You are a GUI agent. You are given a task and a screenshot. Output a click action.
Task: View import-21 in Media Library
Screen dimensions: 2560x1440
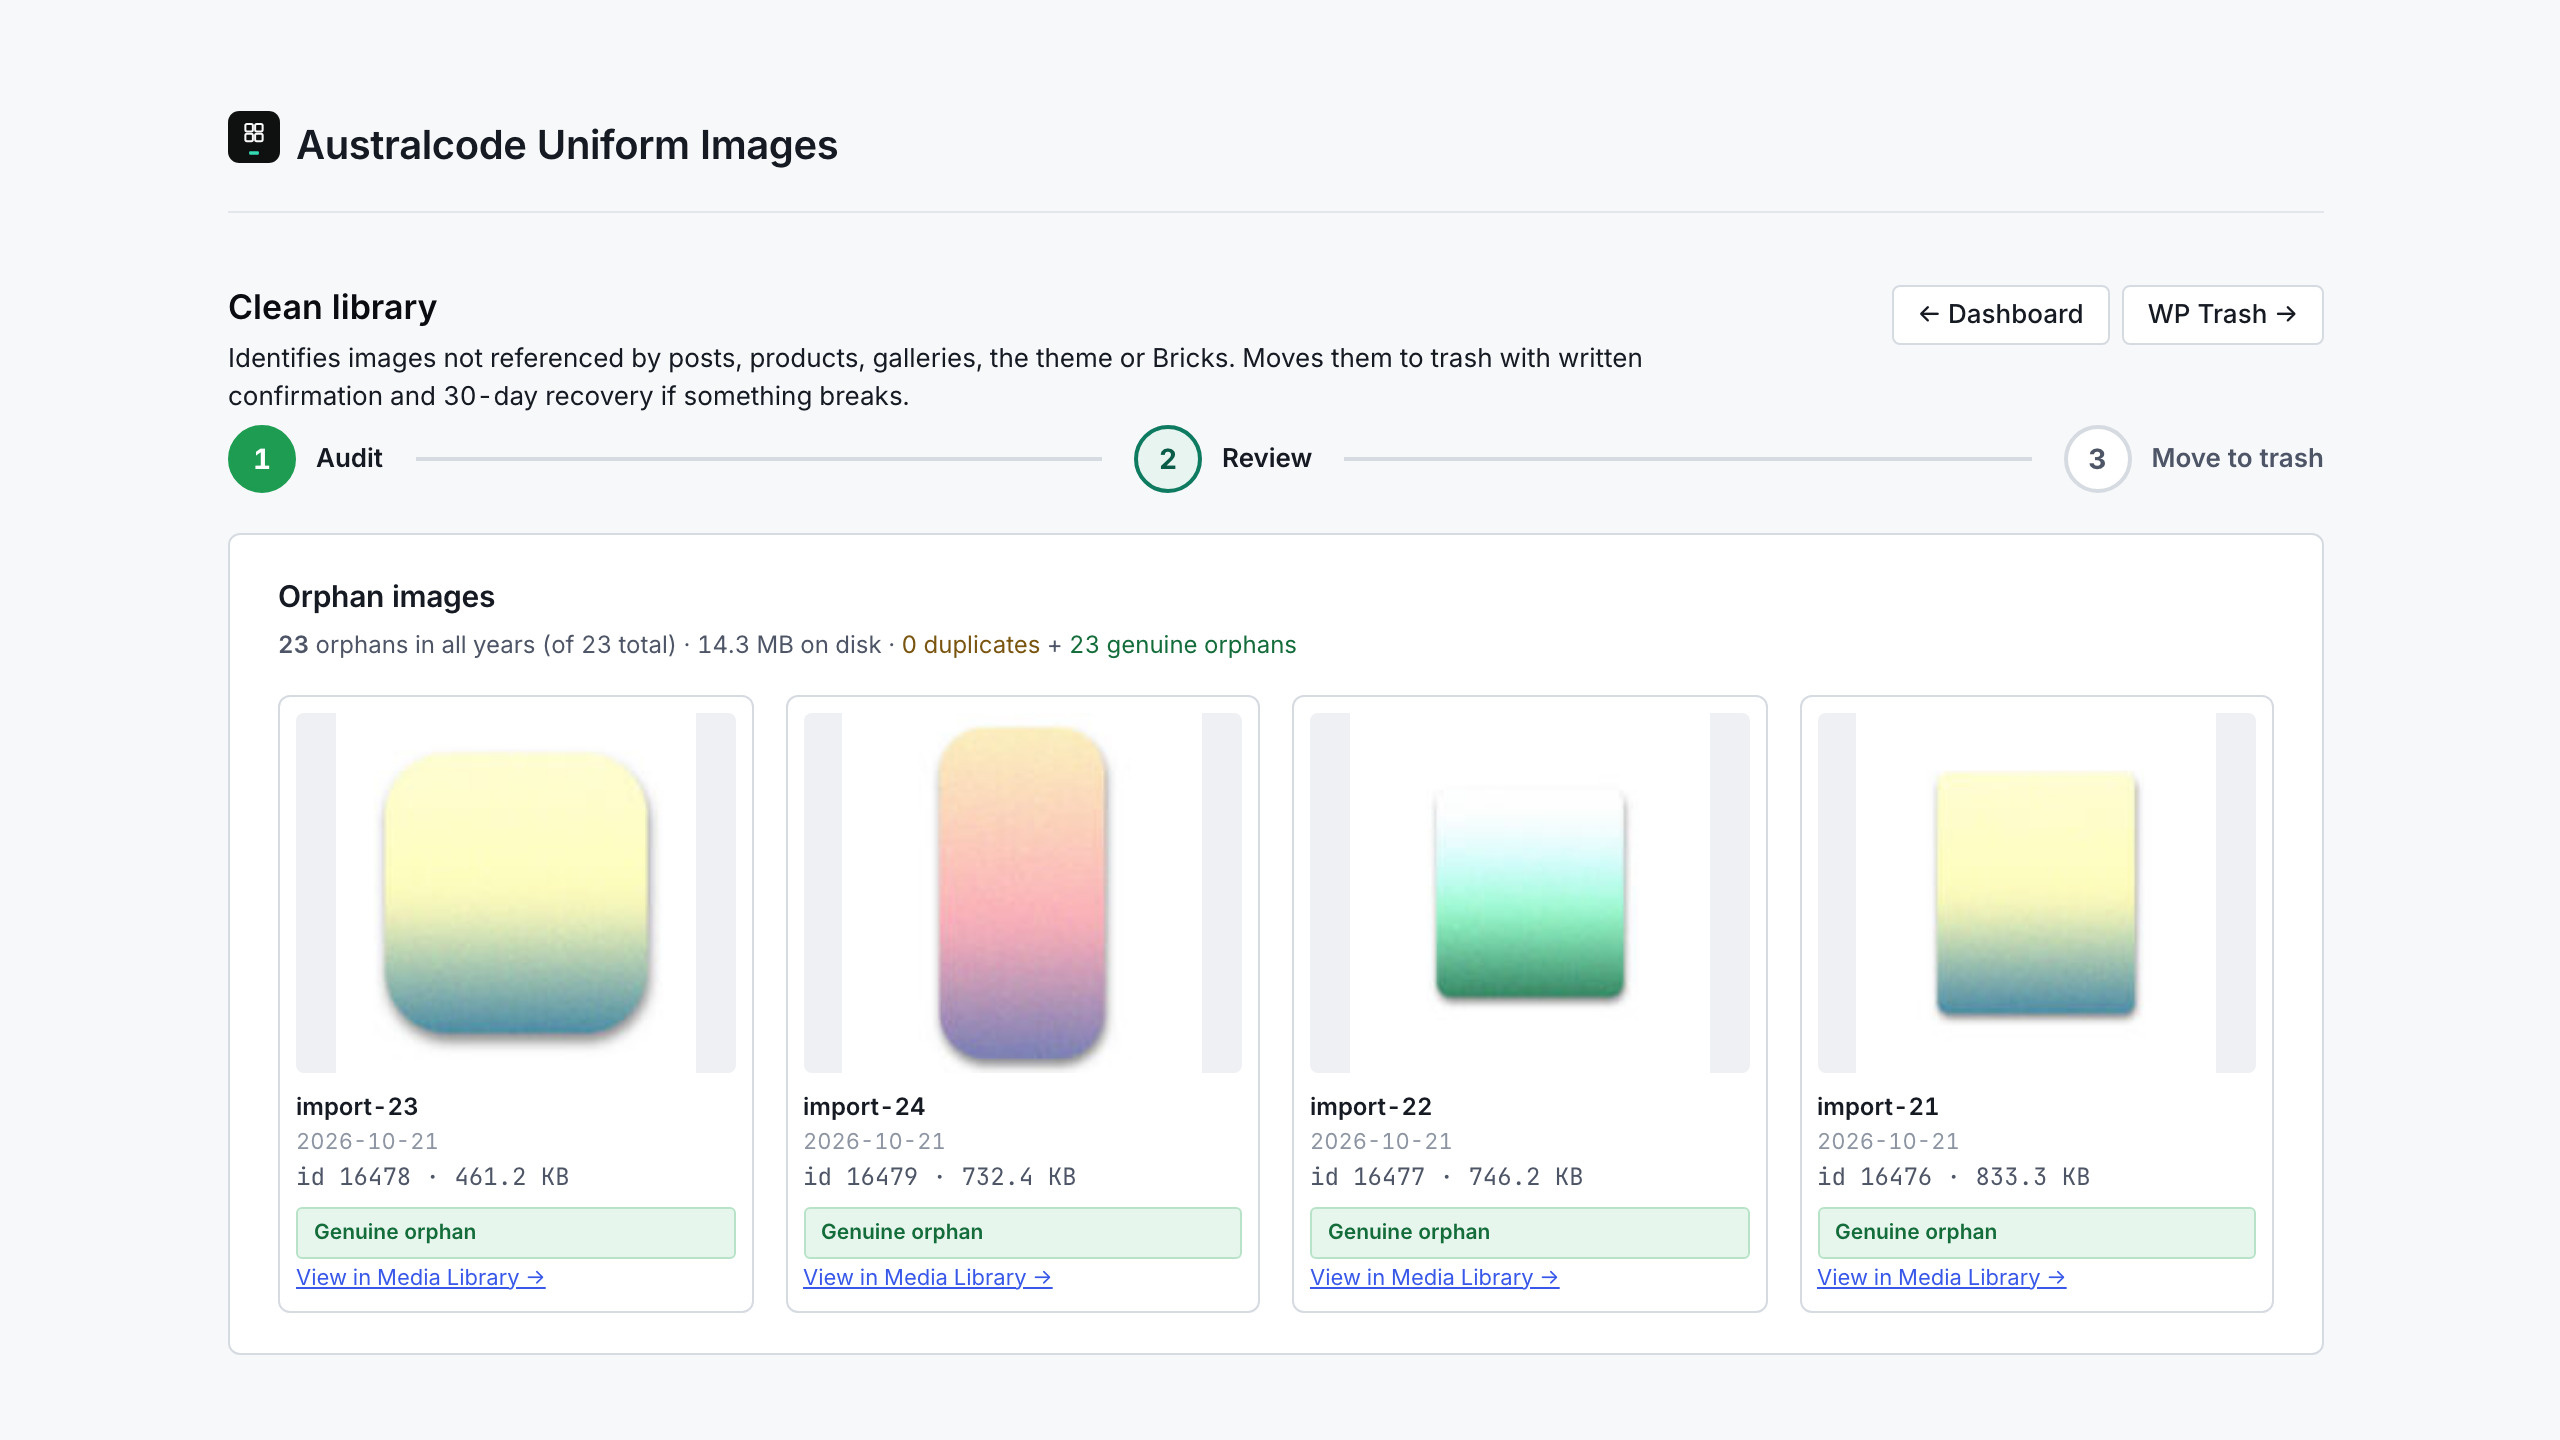click(1941, 1277)
